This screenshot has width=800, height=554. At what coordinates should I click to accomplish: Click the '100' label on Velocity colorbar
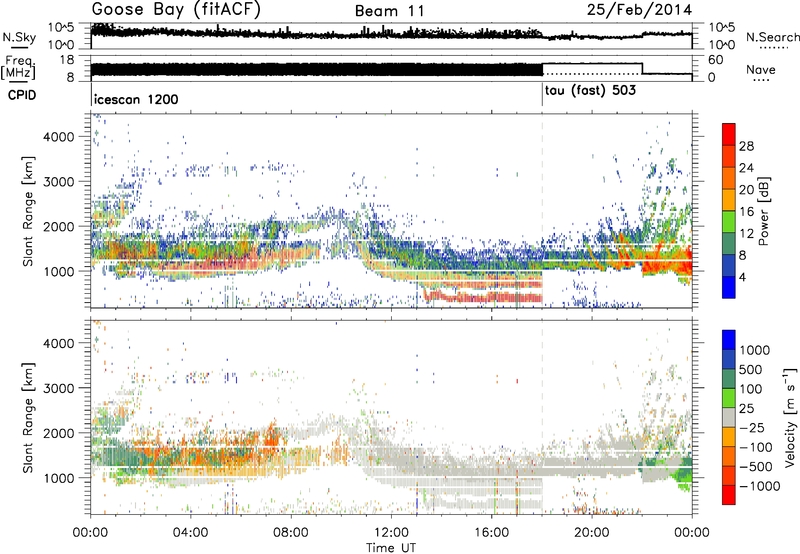tap(751, 389)
